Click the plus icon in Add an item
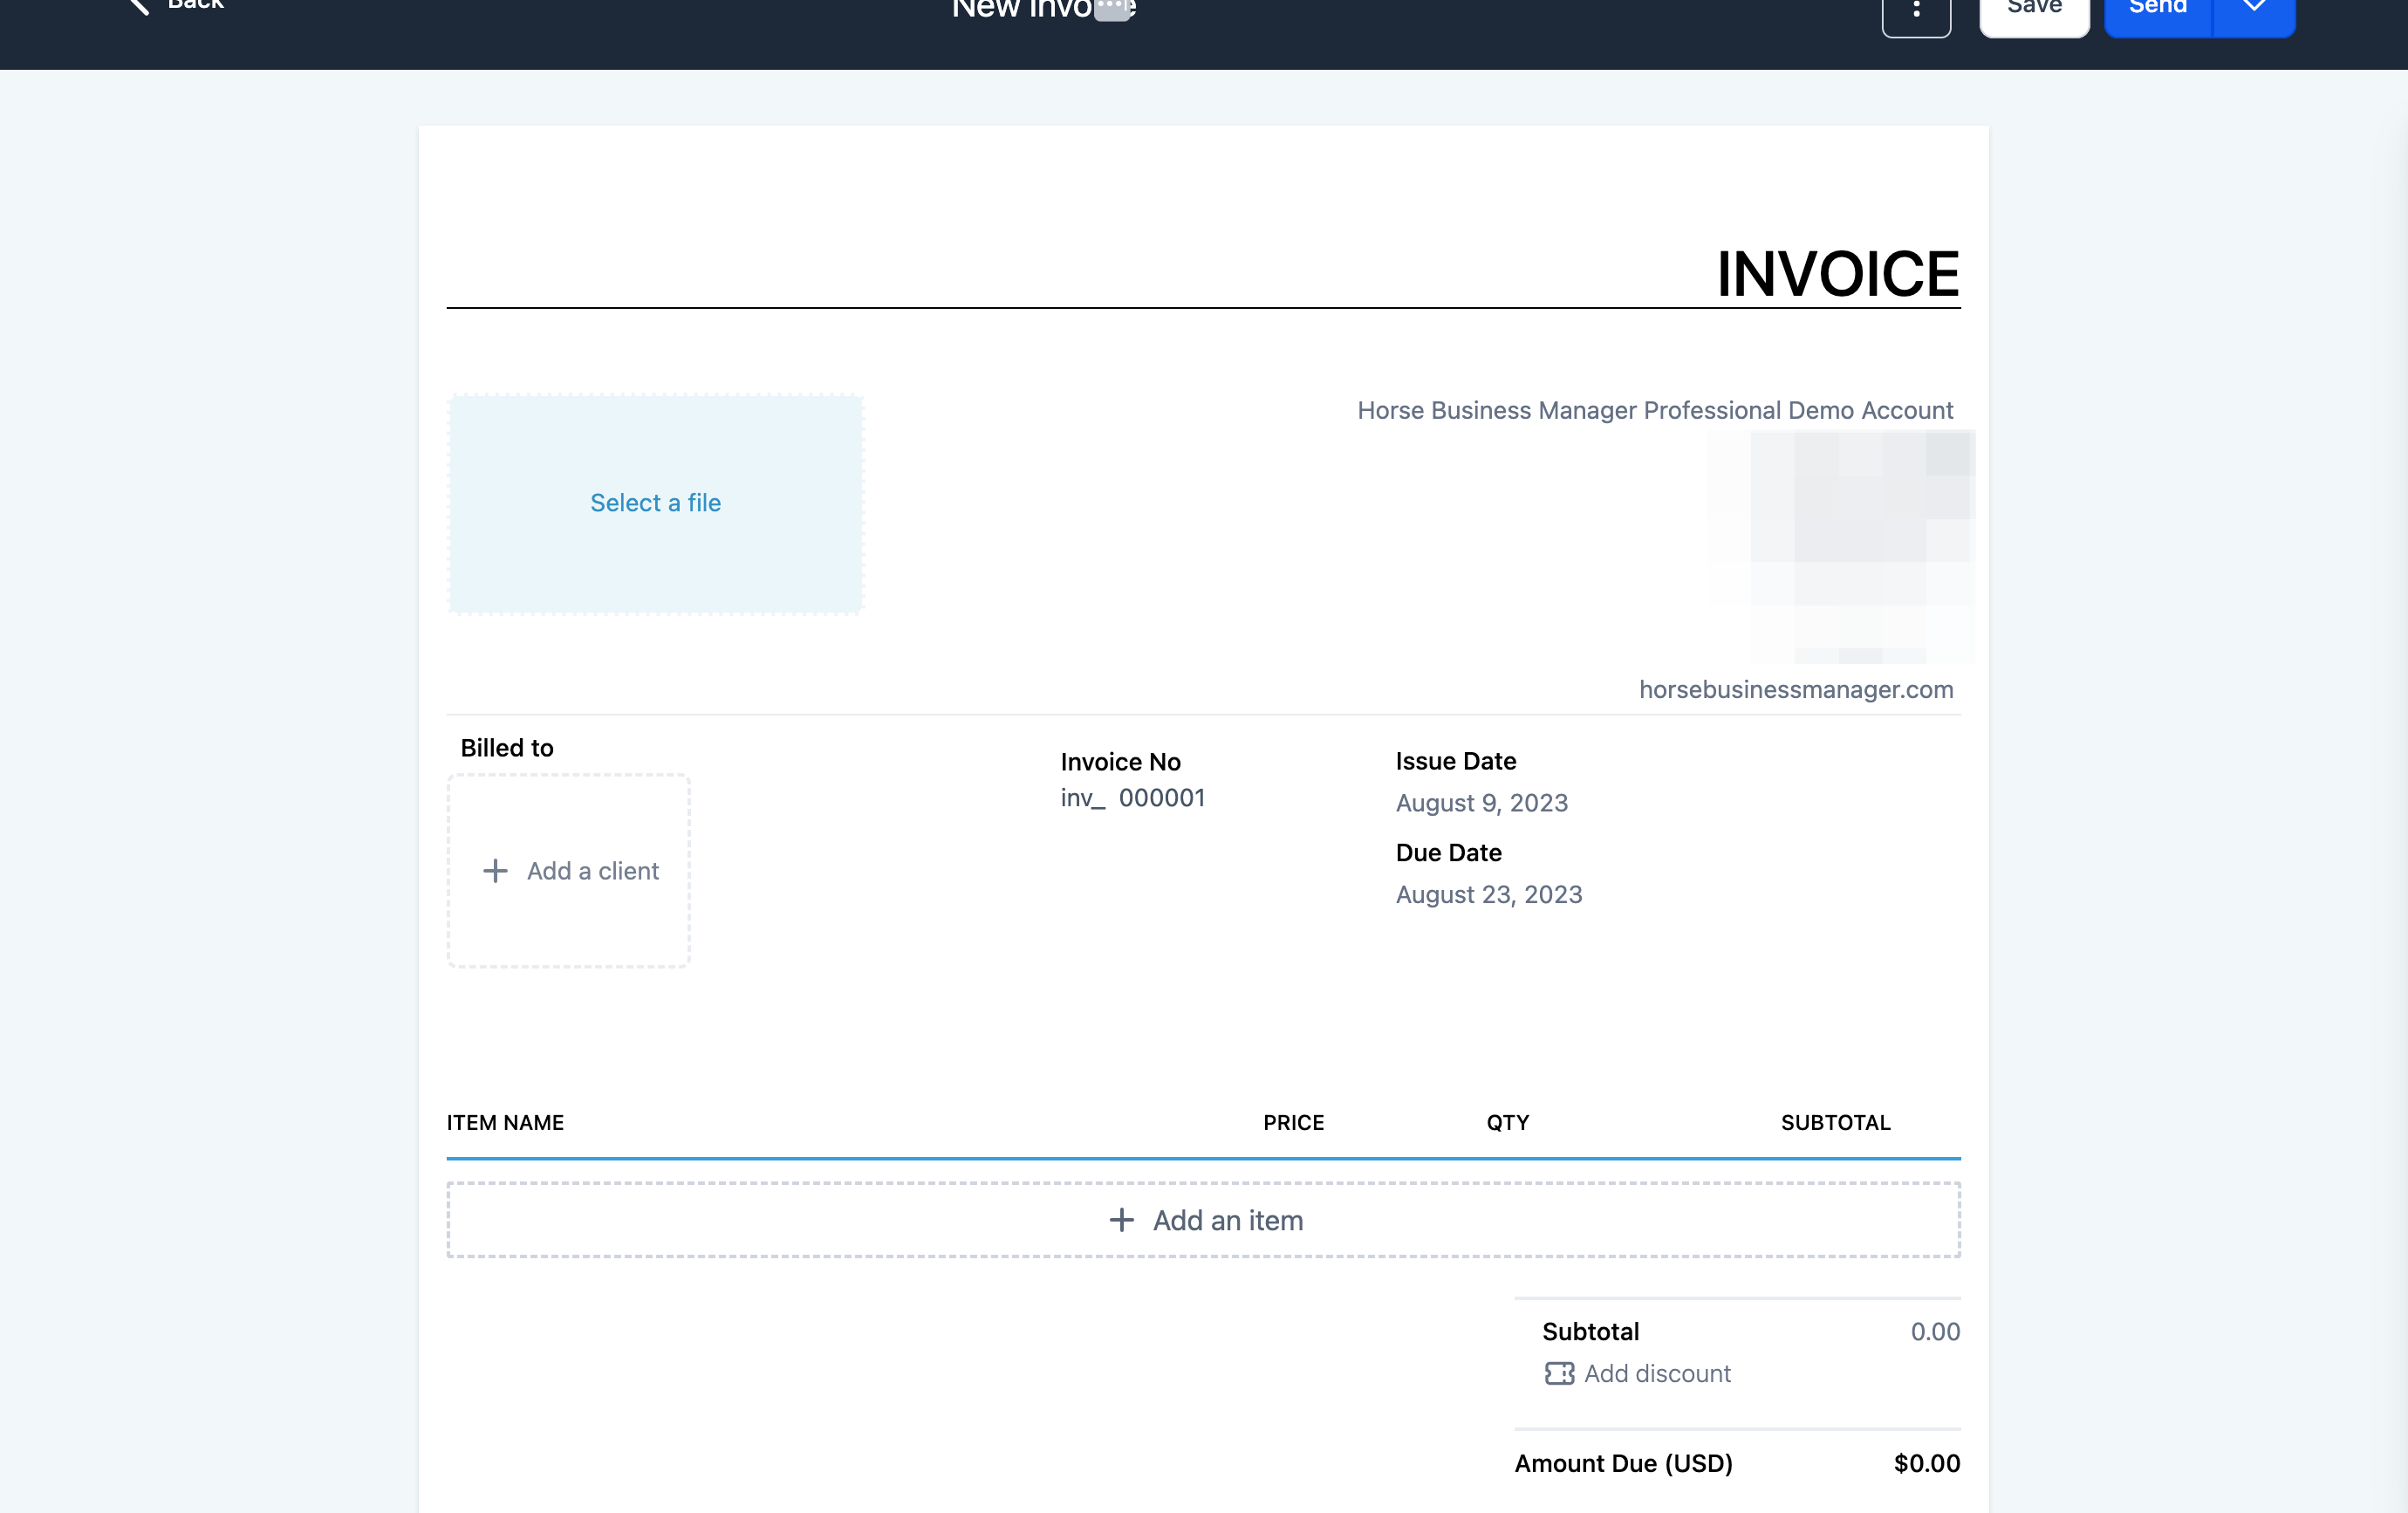The height and width of the screenshot is (1513, 2408). pyautogui.click(x=1121, y=1219)
